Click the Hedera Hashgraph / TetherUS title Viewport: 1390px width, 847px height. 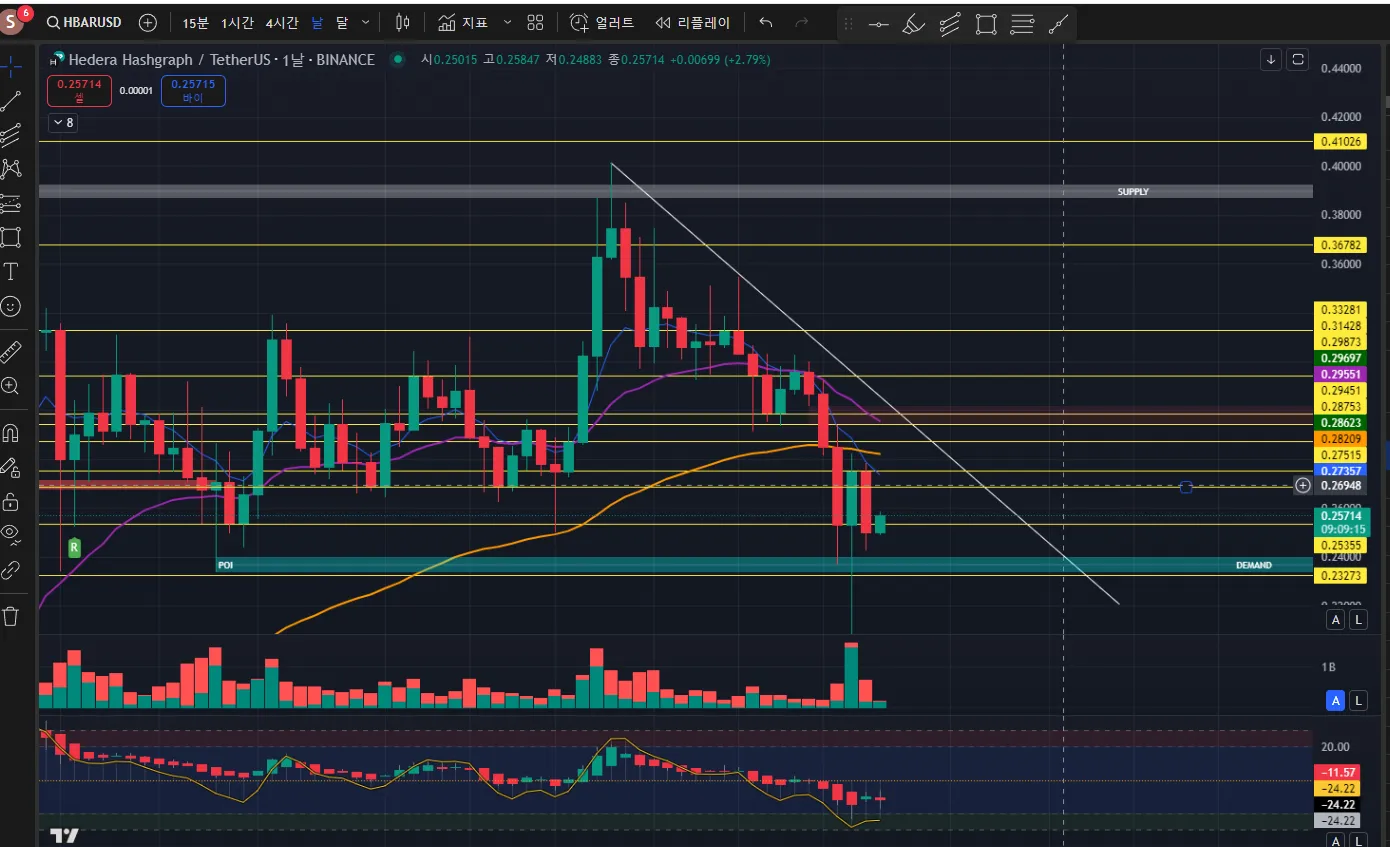(x=221, y=60)
